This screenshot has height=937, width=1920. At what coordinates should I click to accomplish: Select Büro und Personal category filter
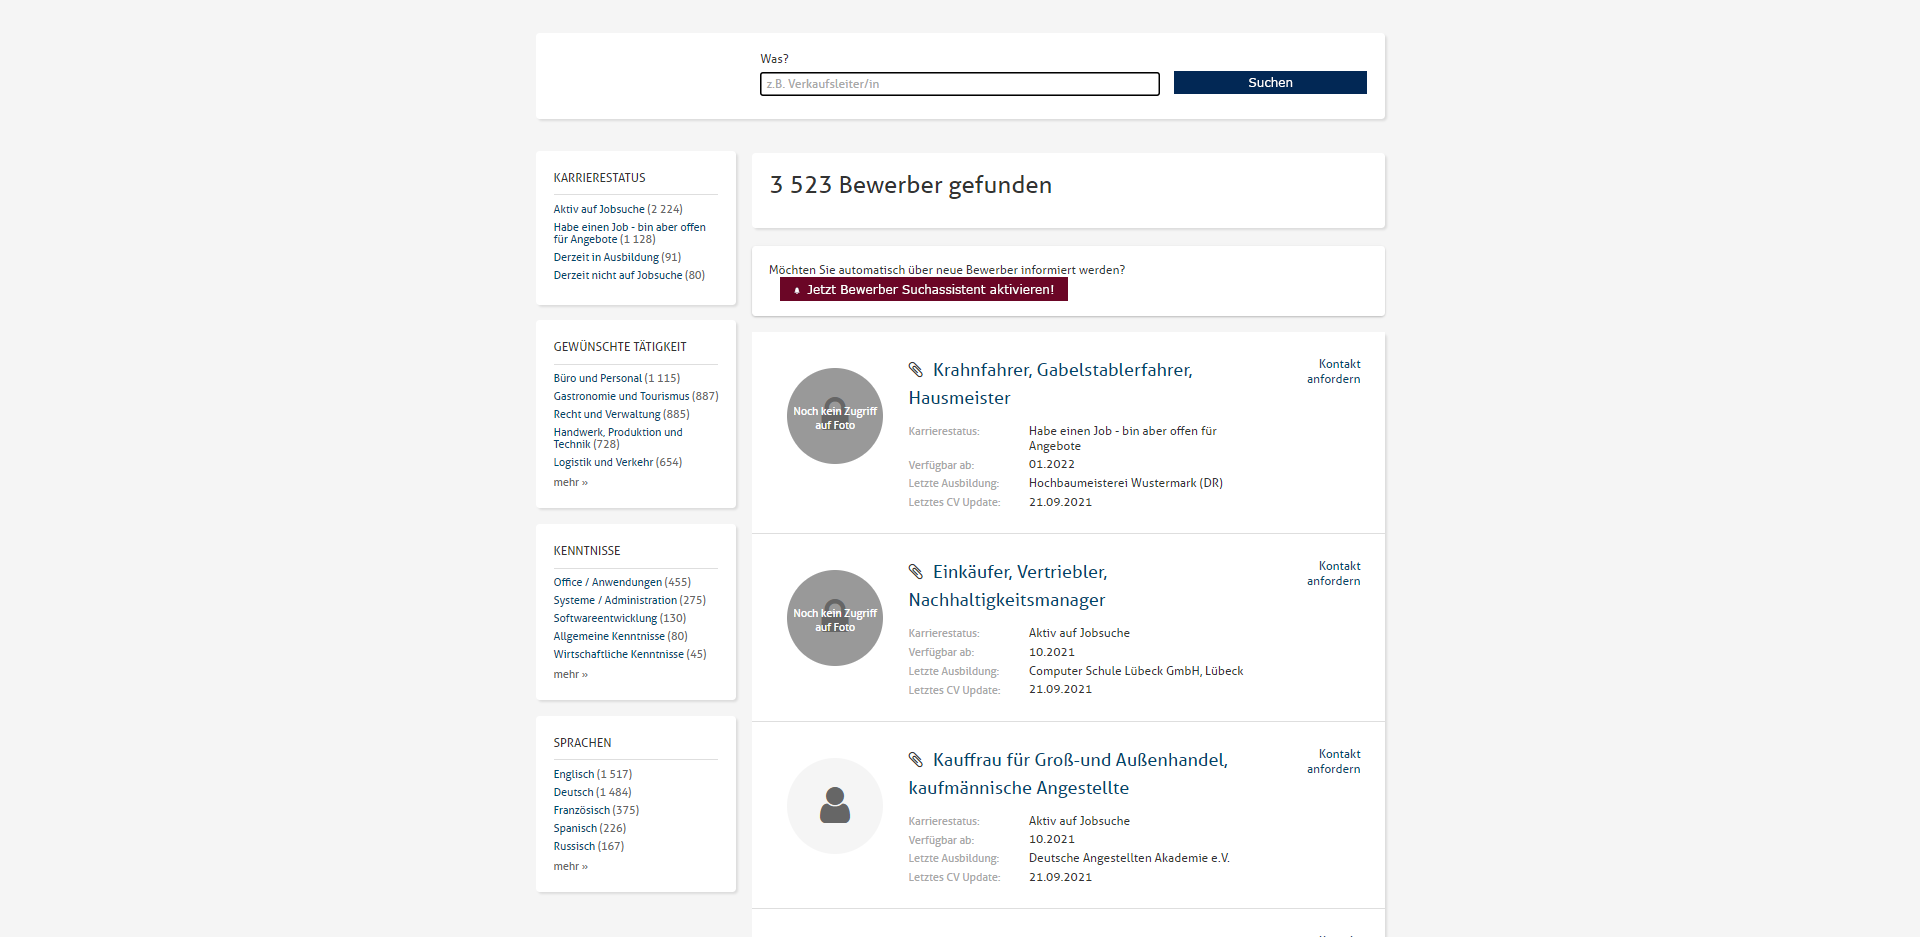point(598,379)
